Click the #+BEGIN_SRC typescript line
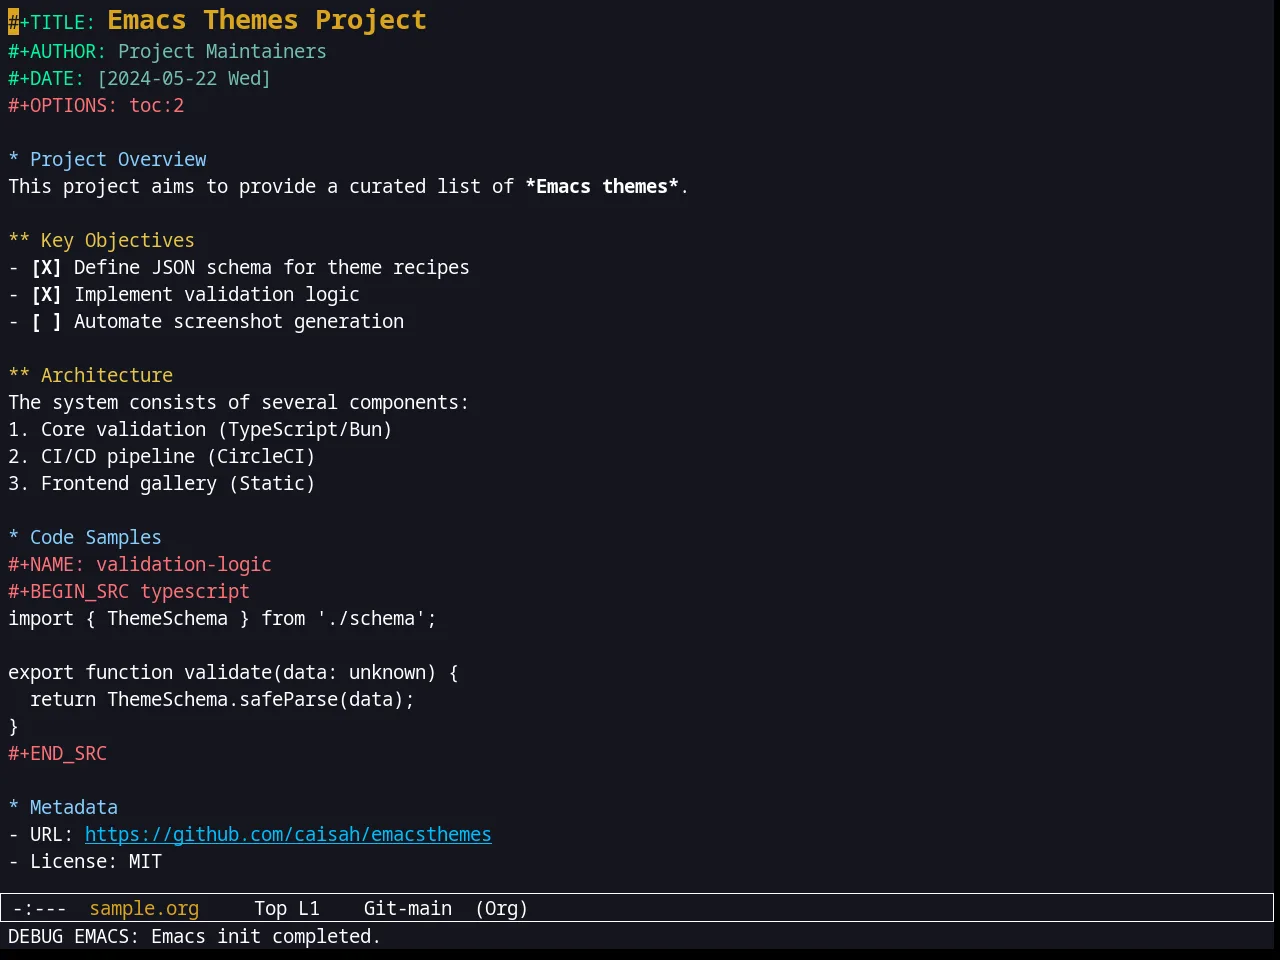Viewport: 1280px width, 960px height. click(x=129, y=592)
